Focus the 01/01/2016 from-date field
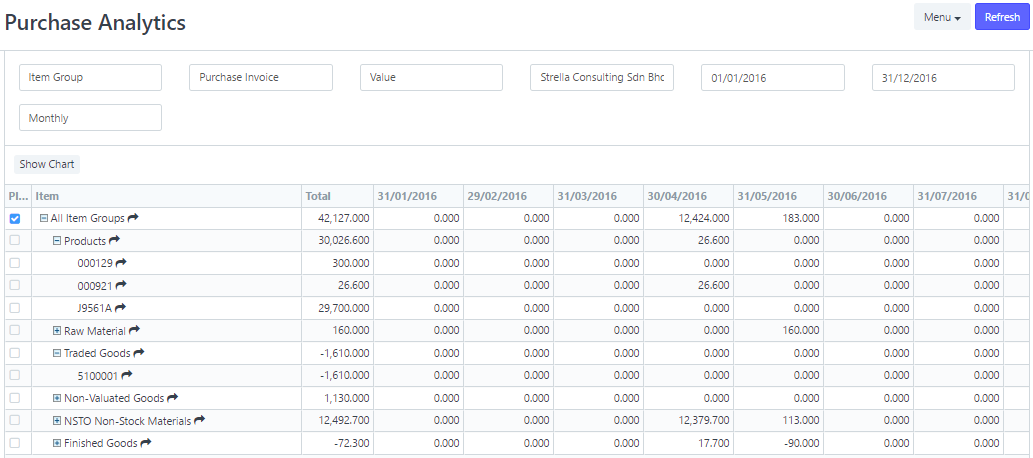 773,77
